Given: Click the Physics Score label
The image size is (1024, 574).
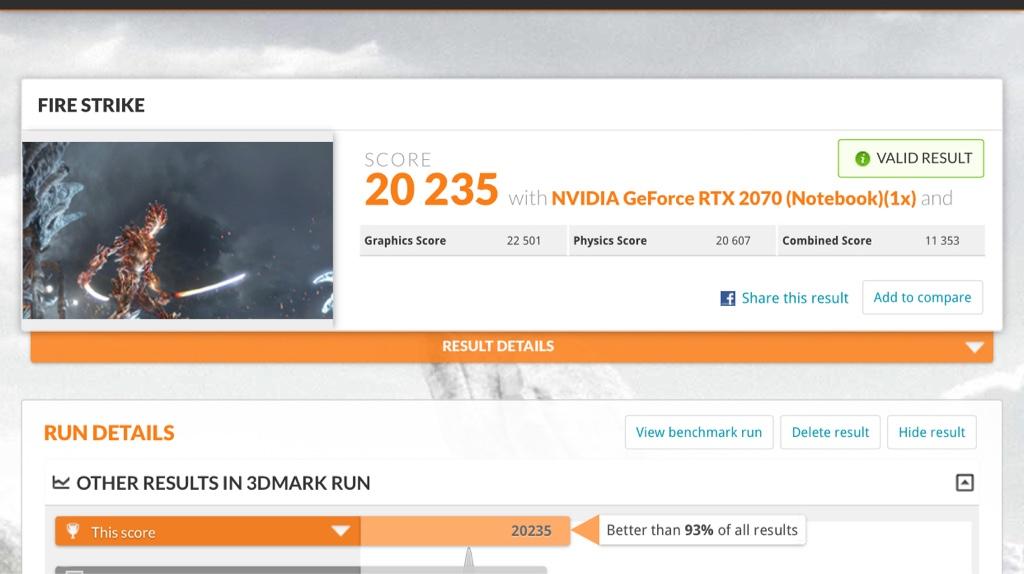Looking at the screenshot, I should click(610, 241).
